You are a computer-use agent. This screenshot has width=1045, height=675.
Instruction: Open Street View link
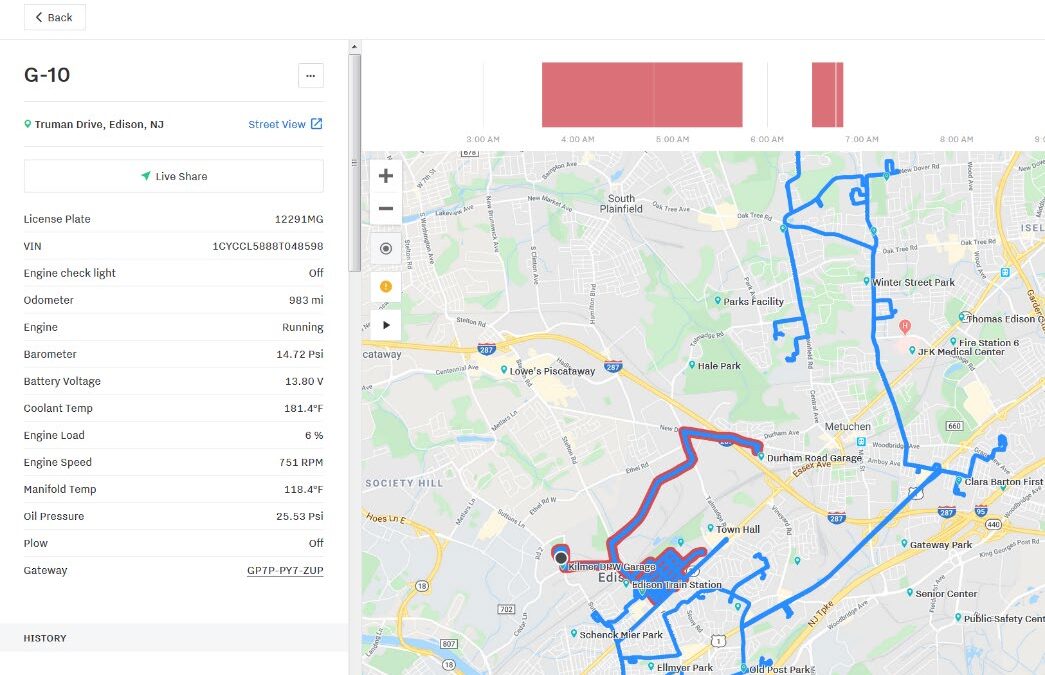pyautogui.click(x=285, y=124)
